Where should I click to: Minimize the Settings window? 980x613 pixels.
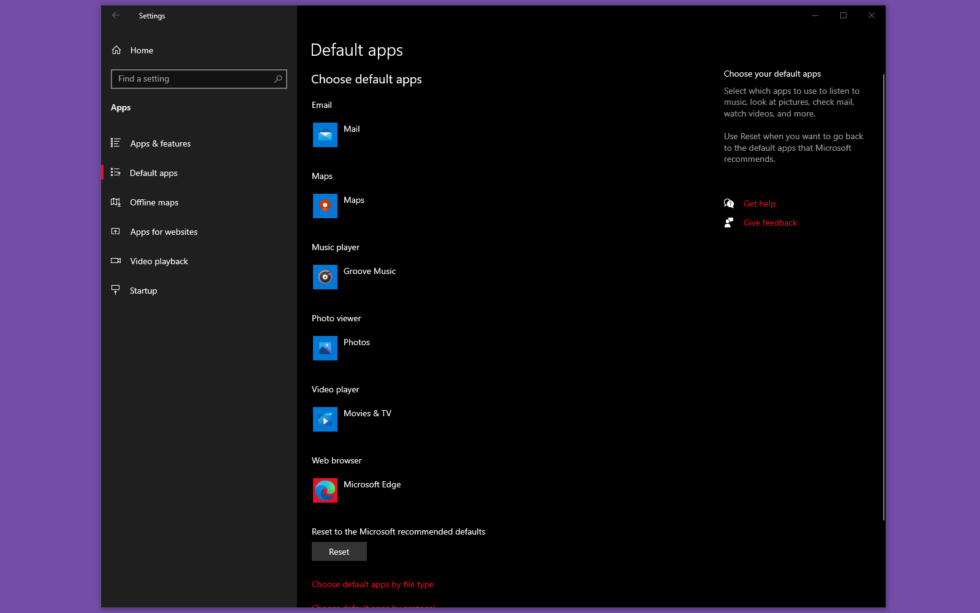tap(814, 16)
